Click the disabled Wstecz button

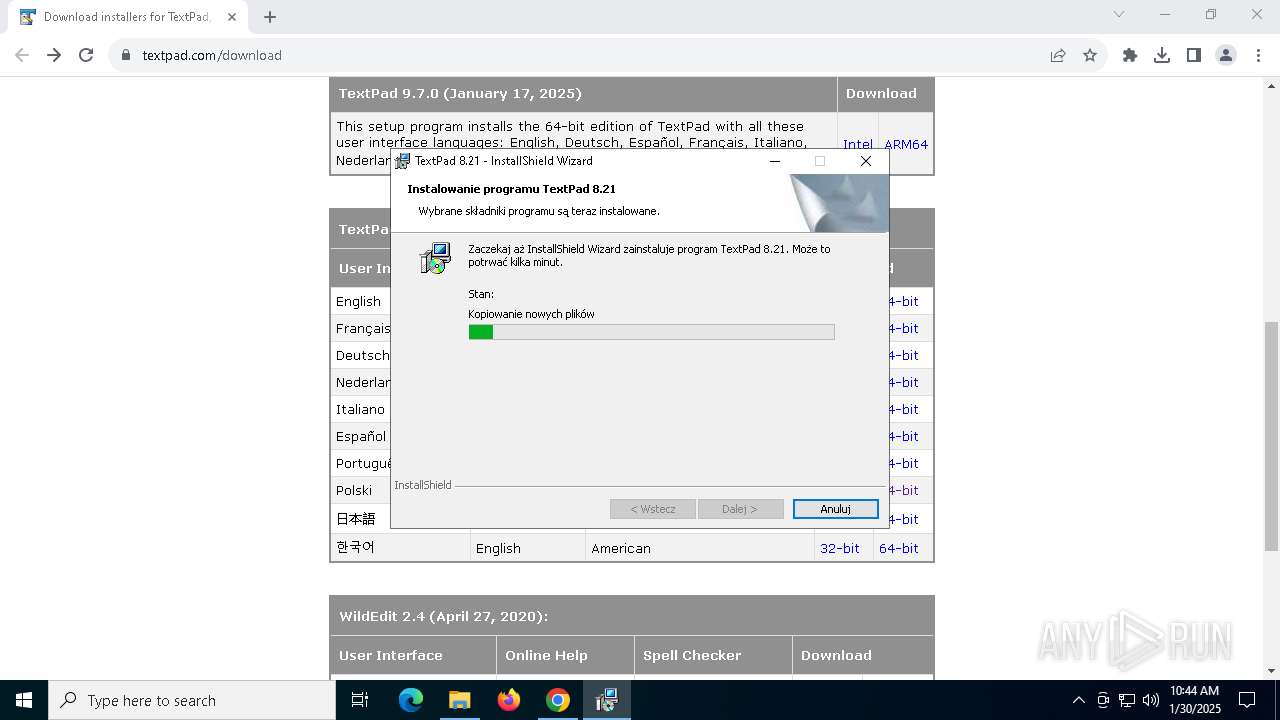653,509
